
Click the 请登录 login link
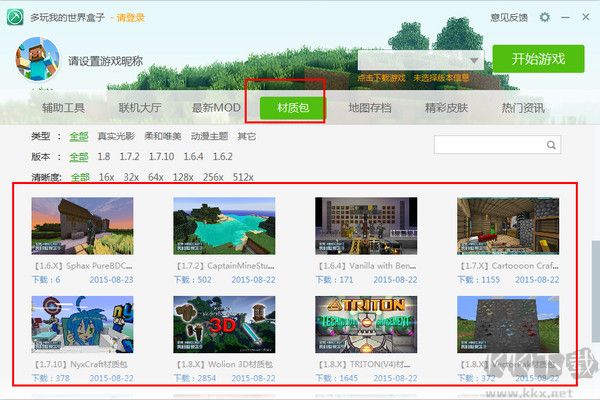pyautogui.click(x=130, y=18)
